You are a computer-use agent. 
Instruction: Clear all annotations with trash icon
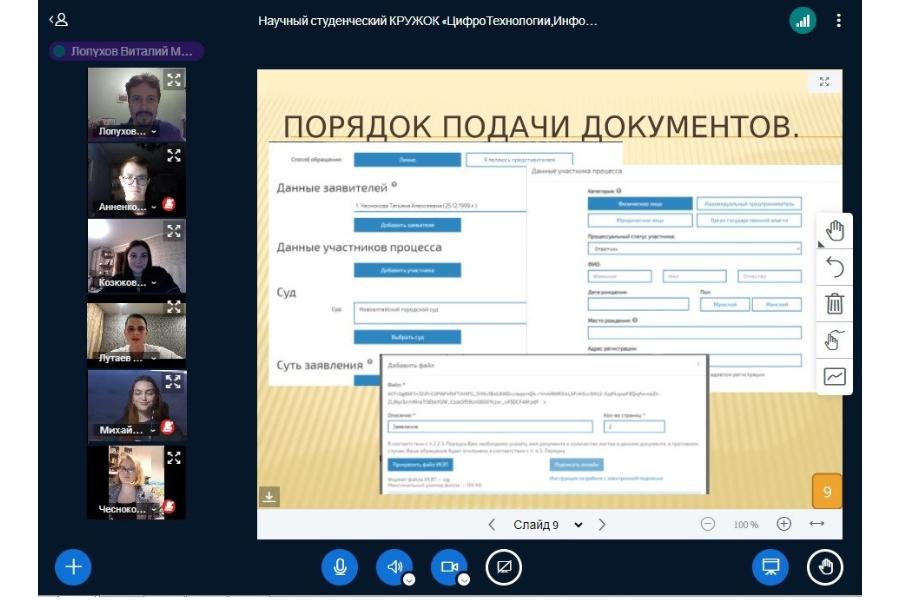[x=835, y=304]
